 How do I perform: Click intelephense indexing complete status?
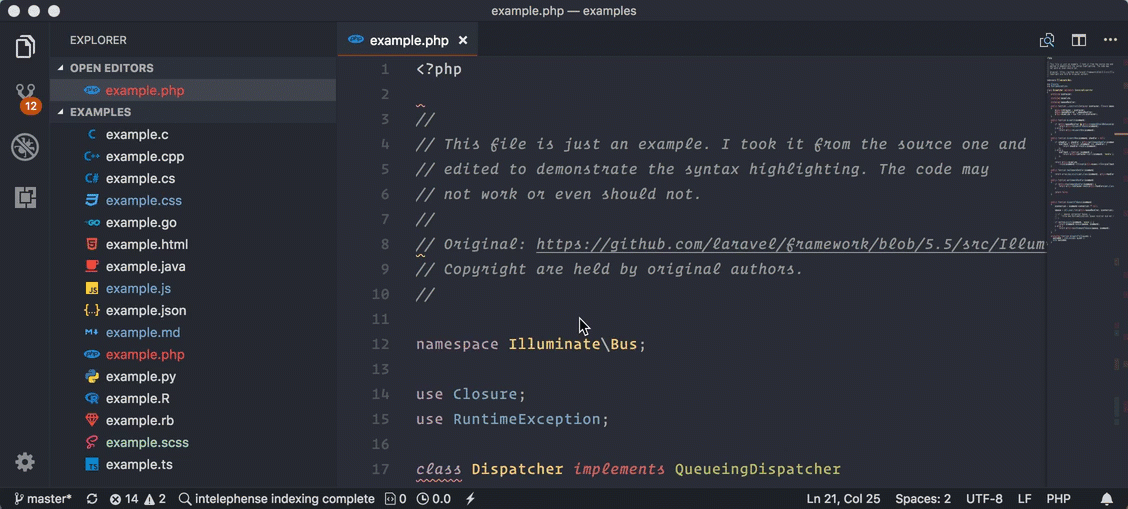(x=277, y=499)
